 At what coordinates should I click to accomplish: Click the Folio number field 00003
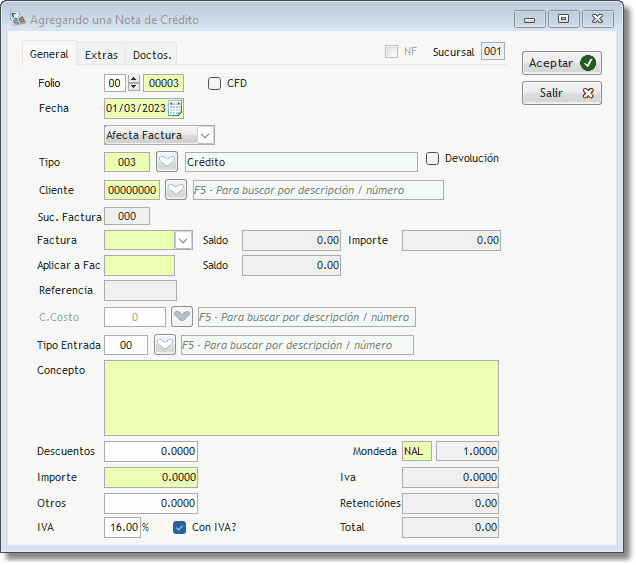(x=163, y=83)
